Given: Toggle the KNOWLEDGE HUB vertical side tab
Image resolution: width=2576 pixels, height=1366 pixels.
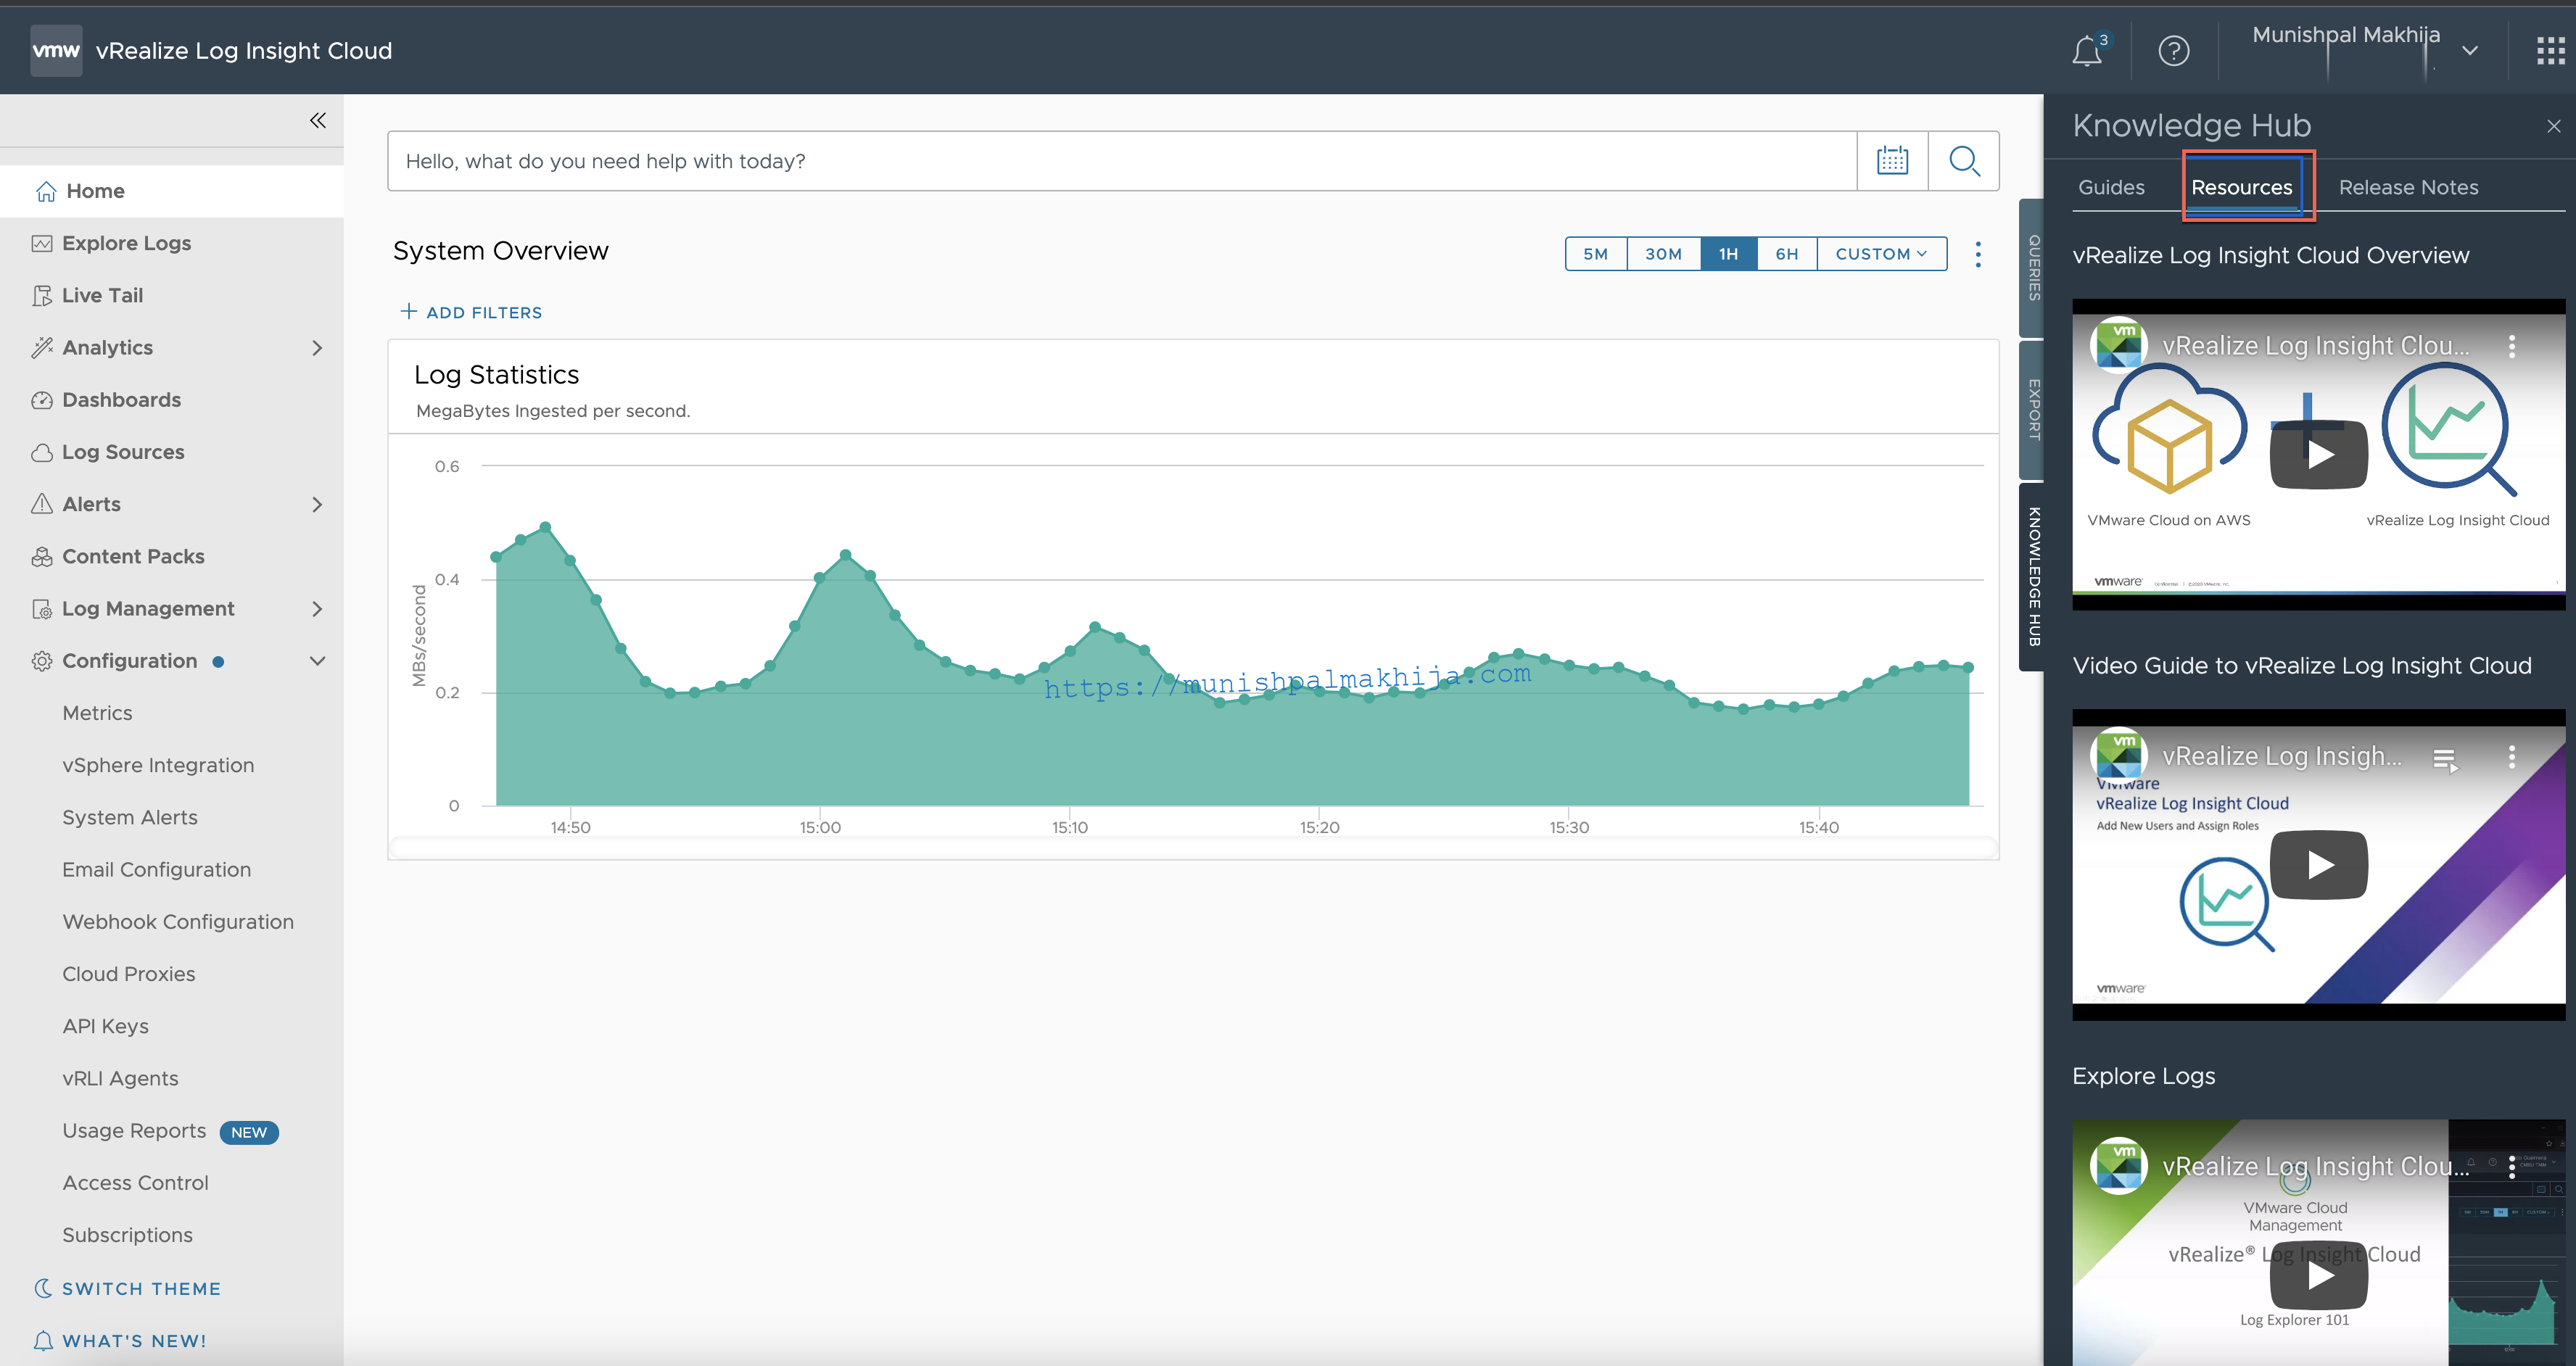Looking at the screenshot, I should (2032, 577).
